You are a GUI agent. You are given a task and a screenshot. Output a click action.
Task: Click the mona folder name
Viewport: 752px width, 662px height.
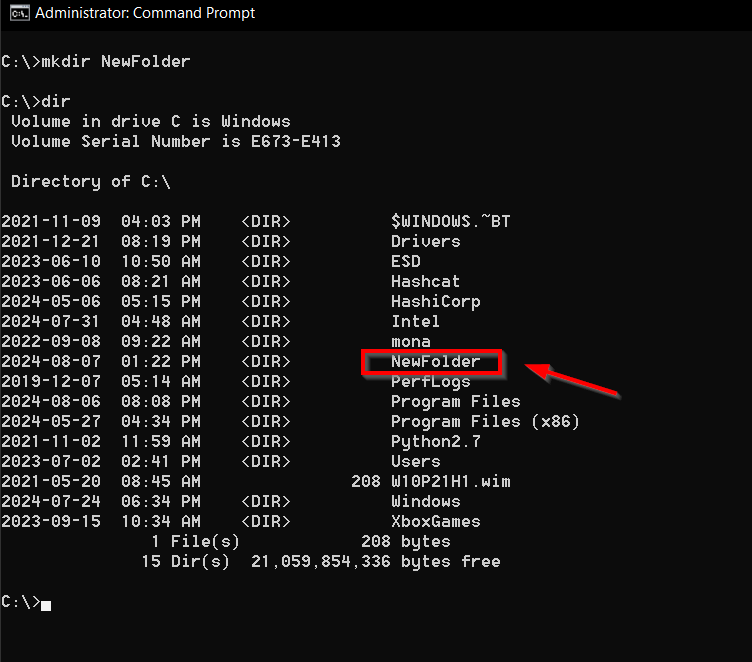tap(411, 342)
